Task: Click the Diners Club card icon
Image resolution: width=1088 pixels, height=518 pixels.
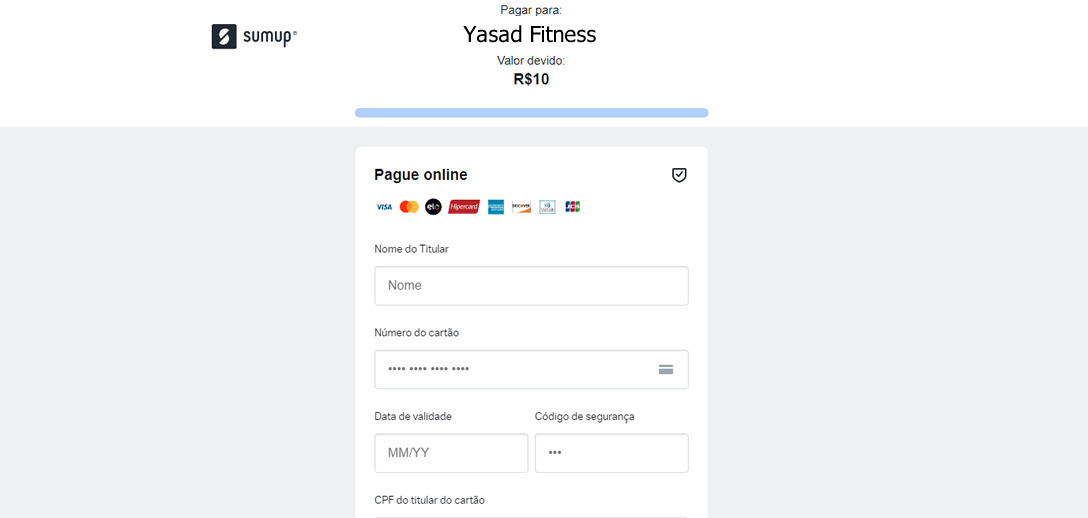Action: 547,207
